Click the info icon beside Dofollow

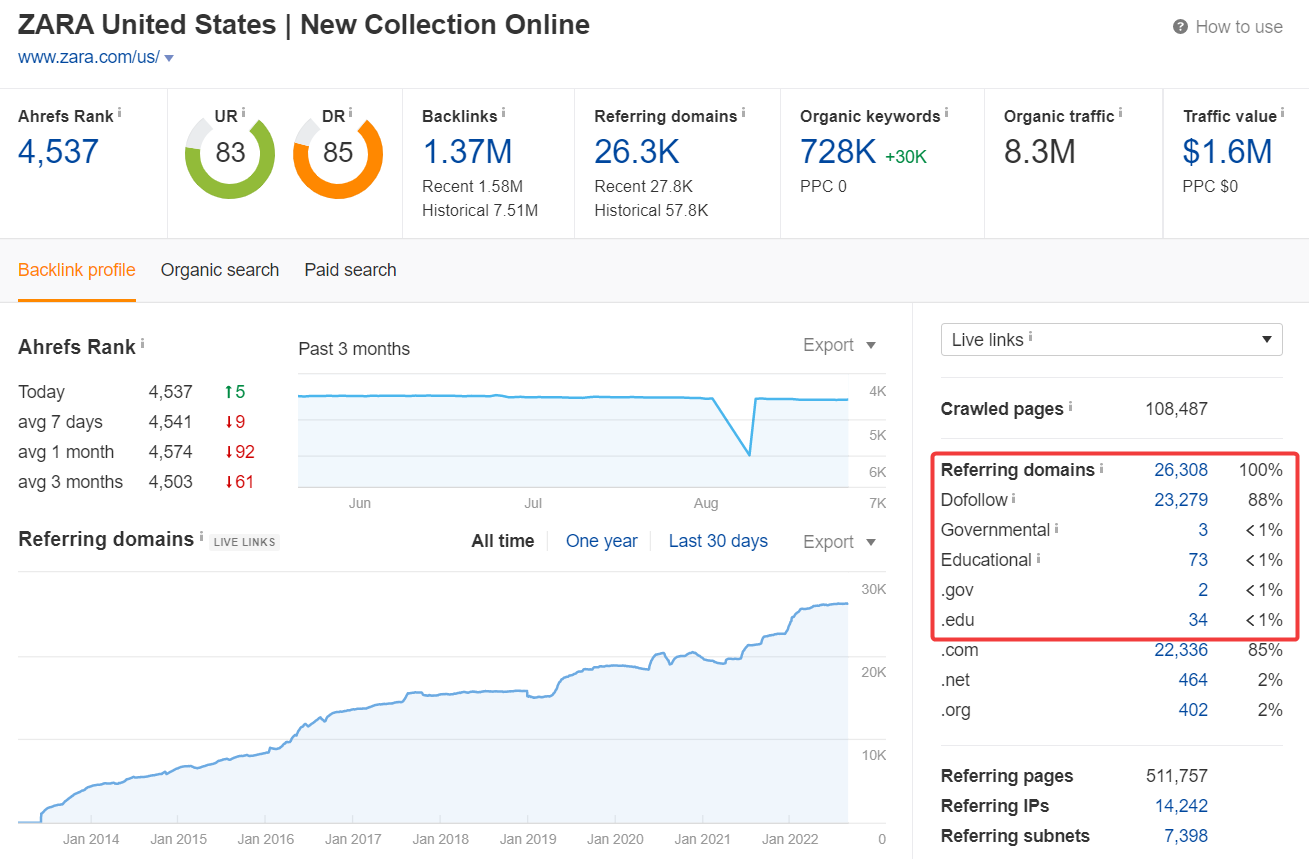[1014, 497]
